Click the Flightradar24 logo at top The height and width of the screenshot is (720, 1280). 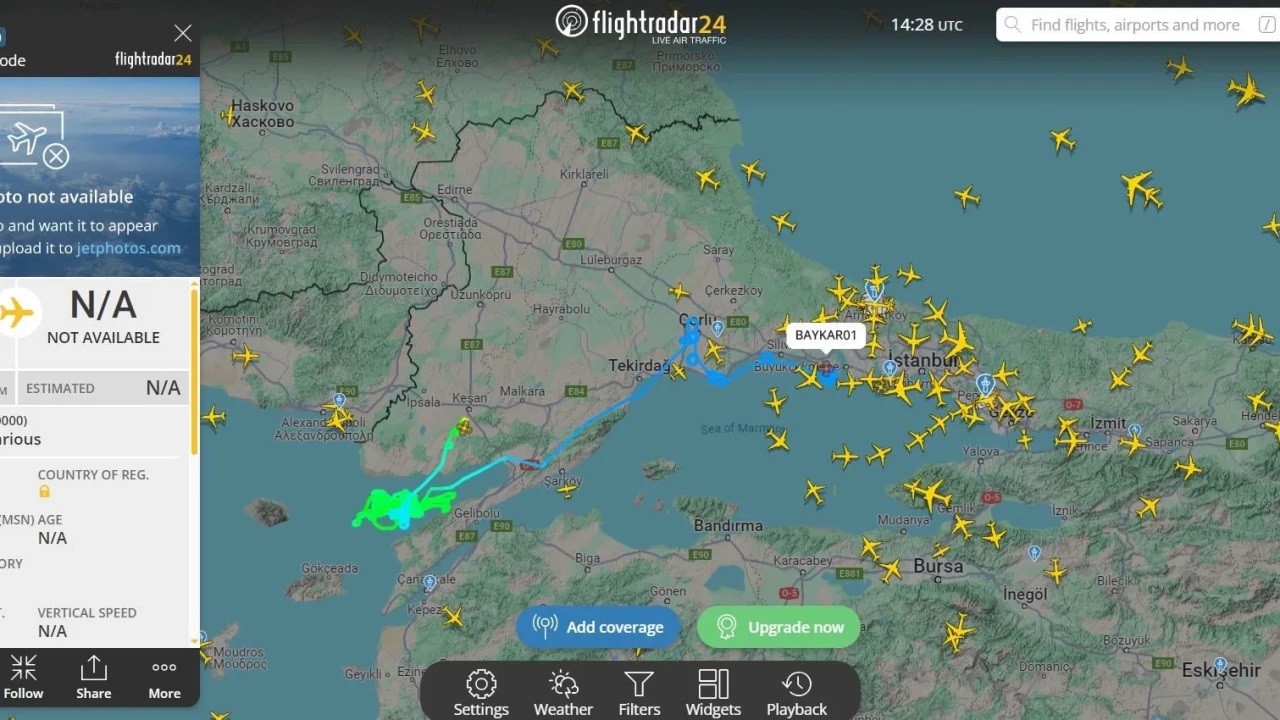[641, 24]
